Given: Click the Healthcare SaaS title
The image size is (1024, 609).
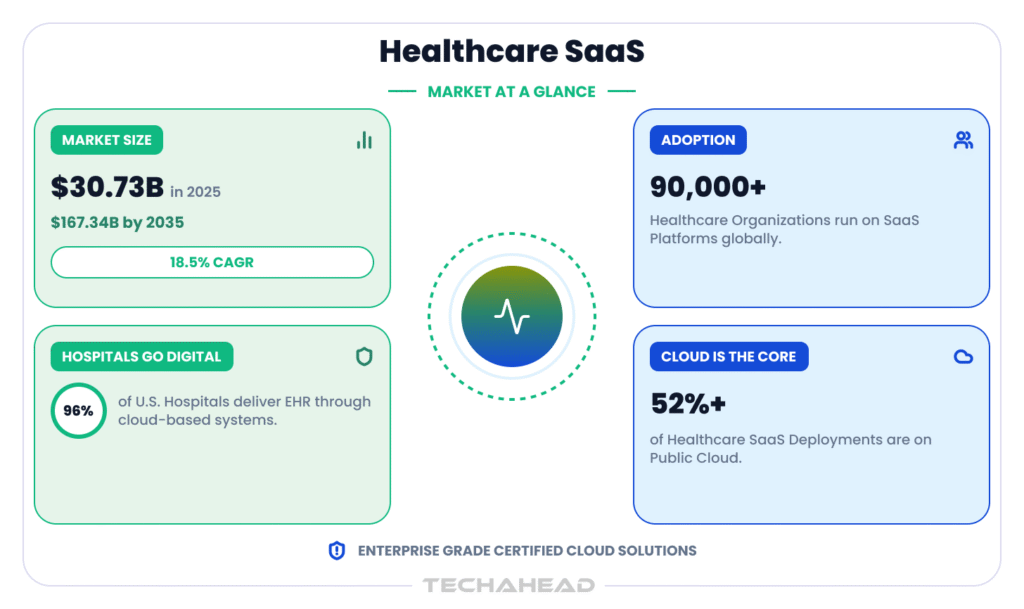Looking at the screenshot, I should coord(512,52).
